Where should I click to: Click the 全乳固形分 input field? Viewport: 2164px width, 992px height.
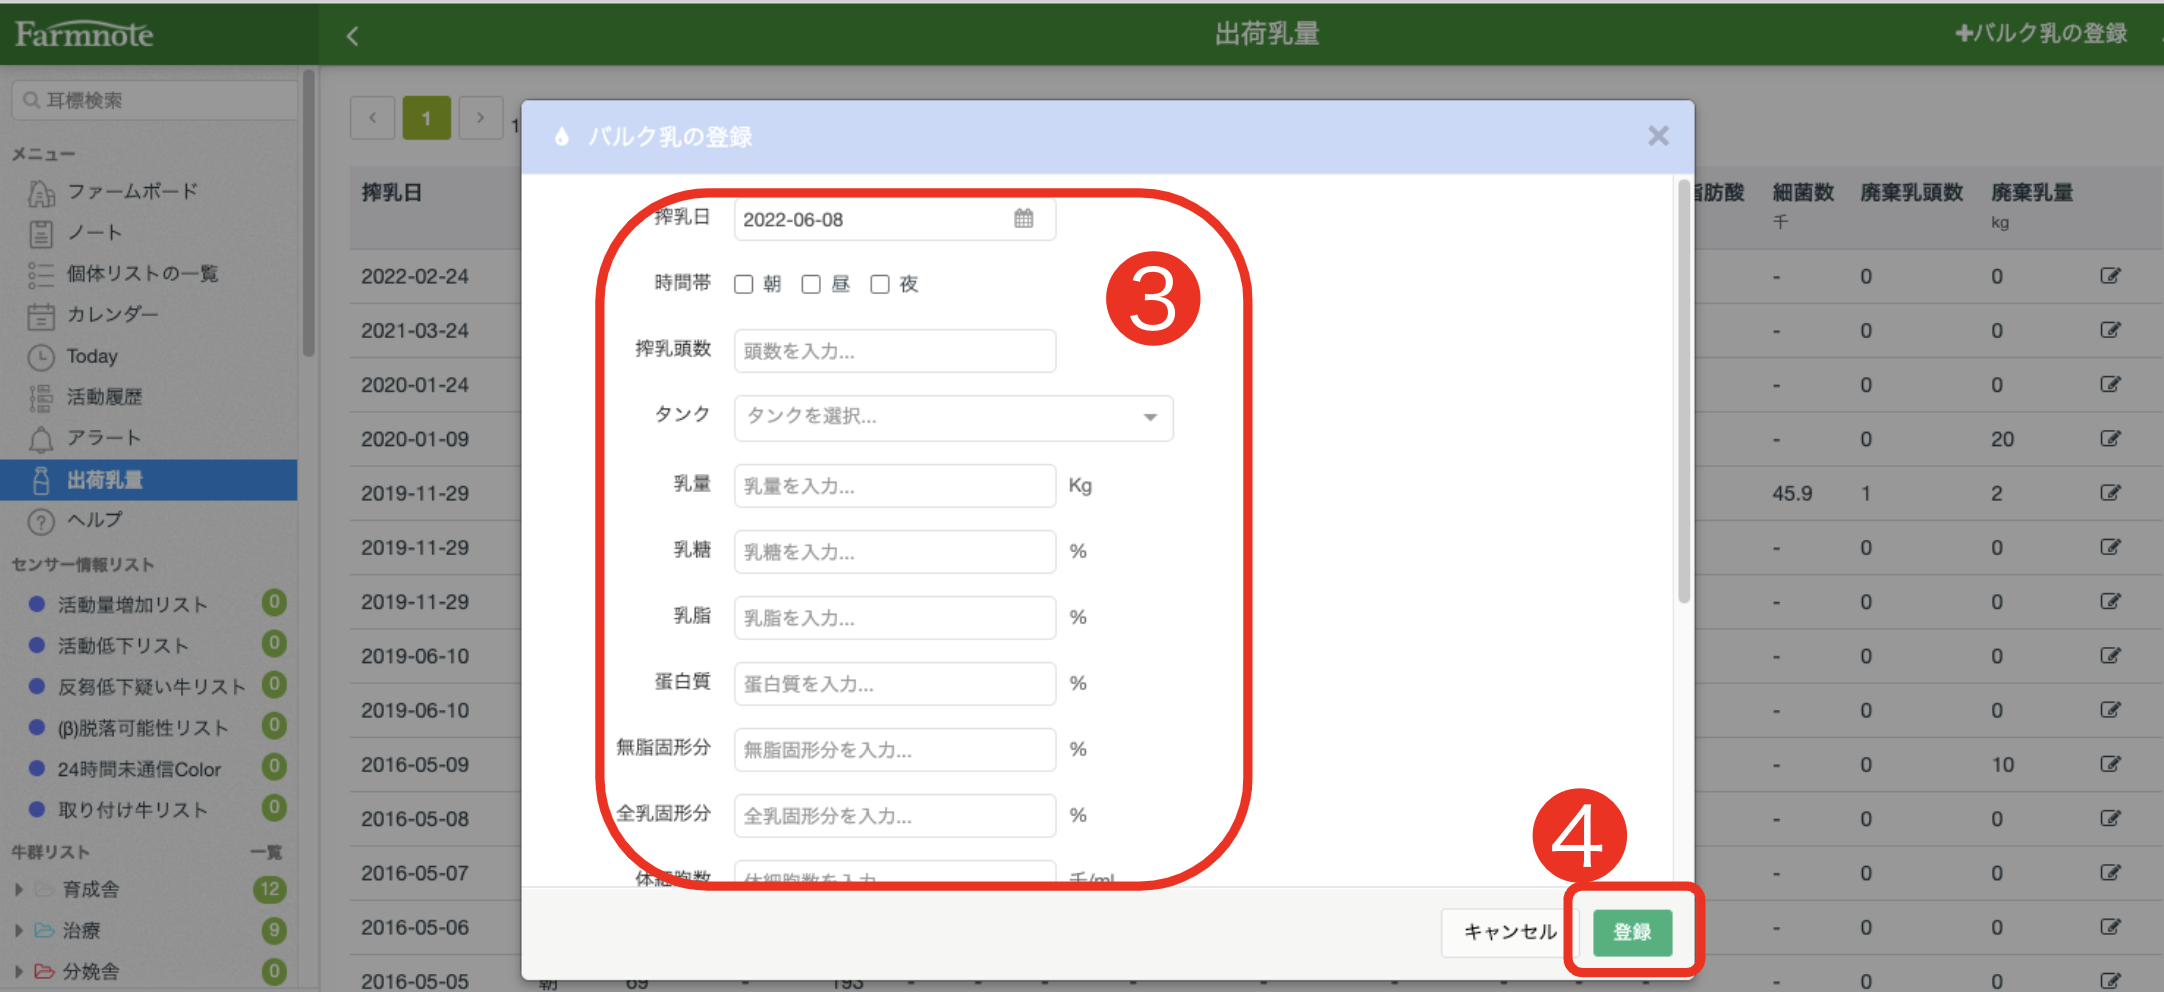(x=895, y=816)
